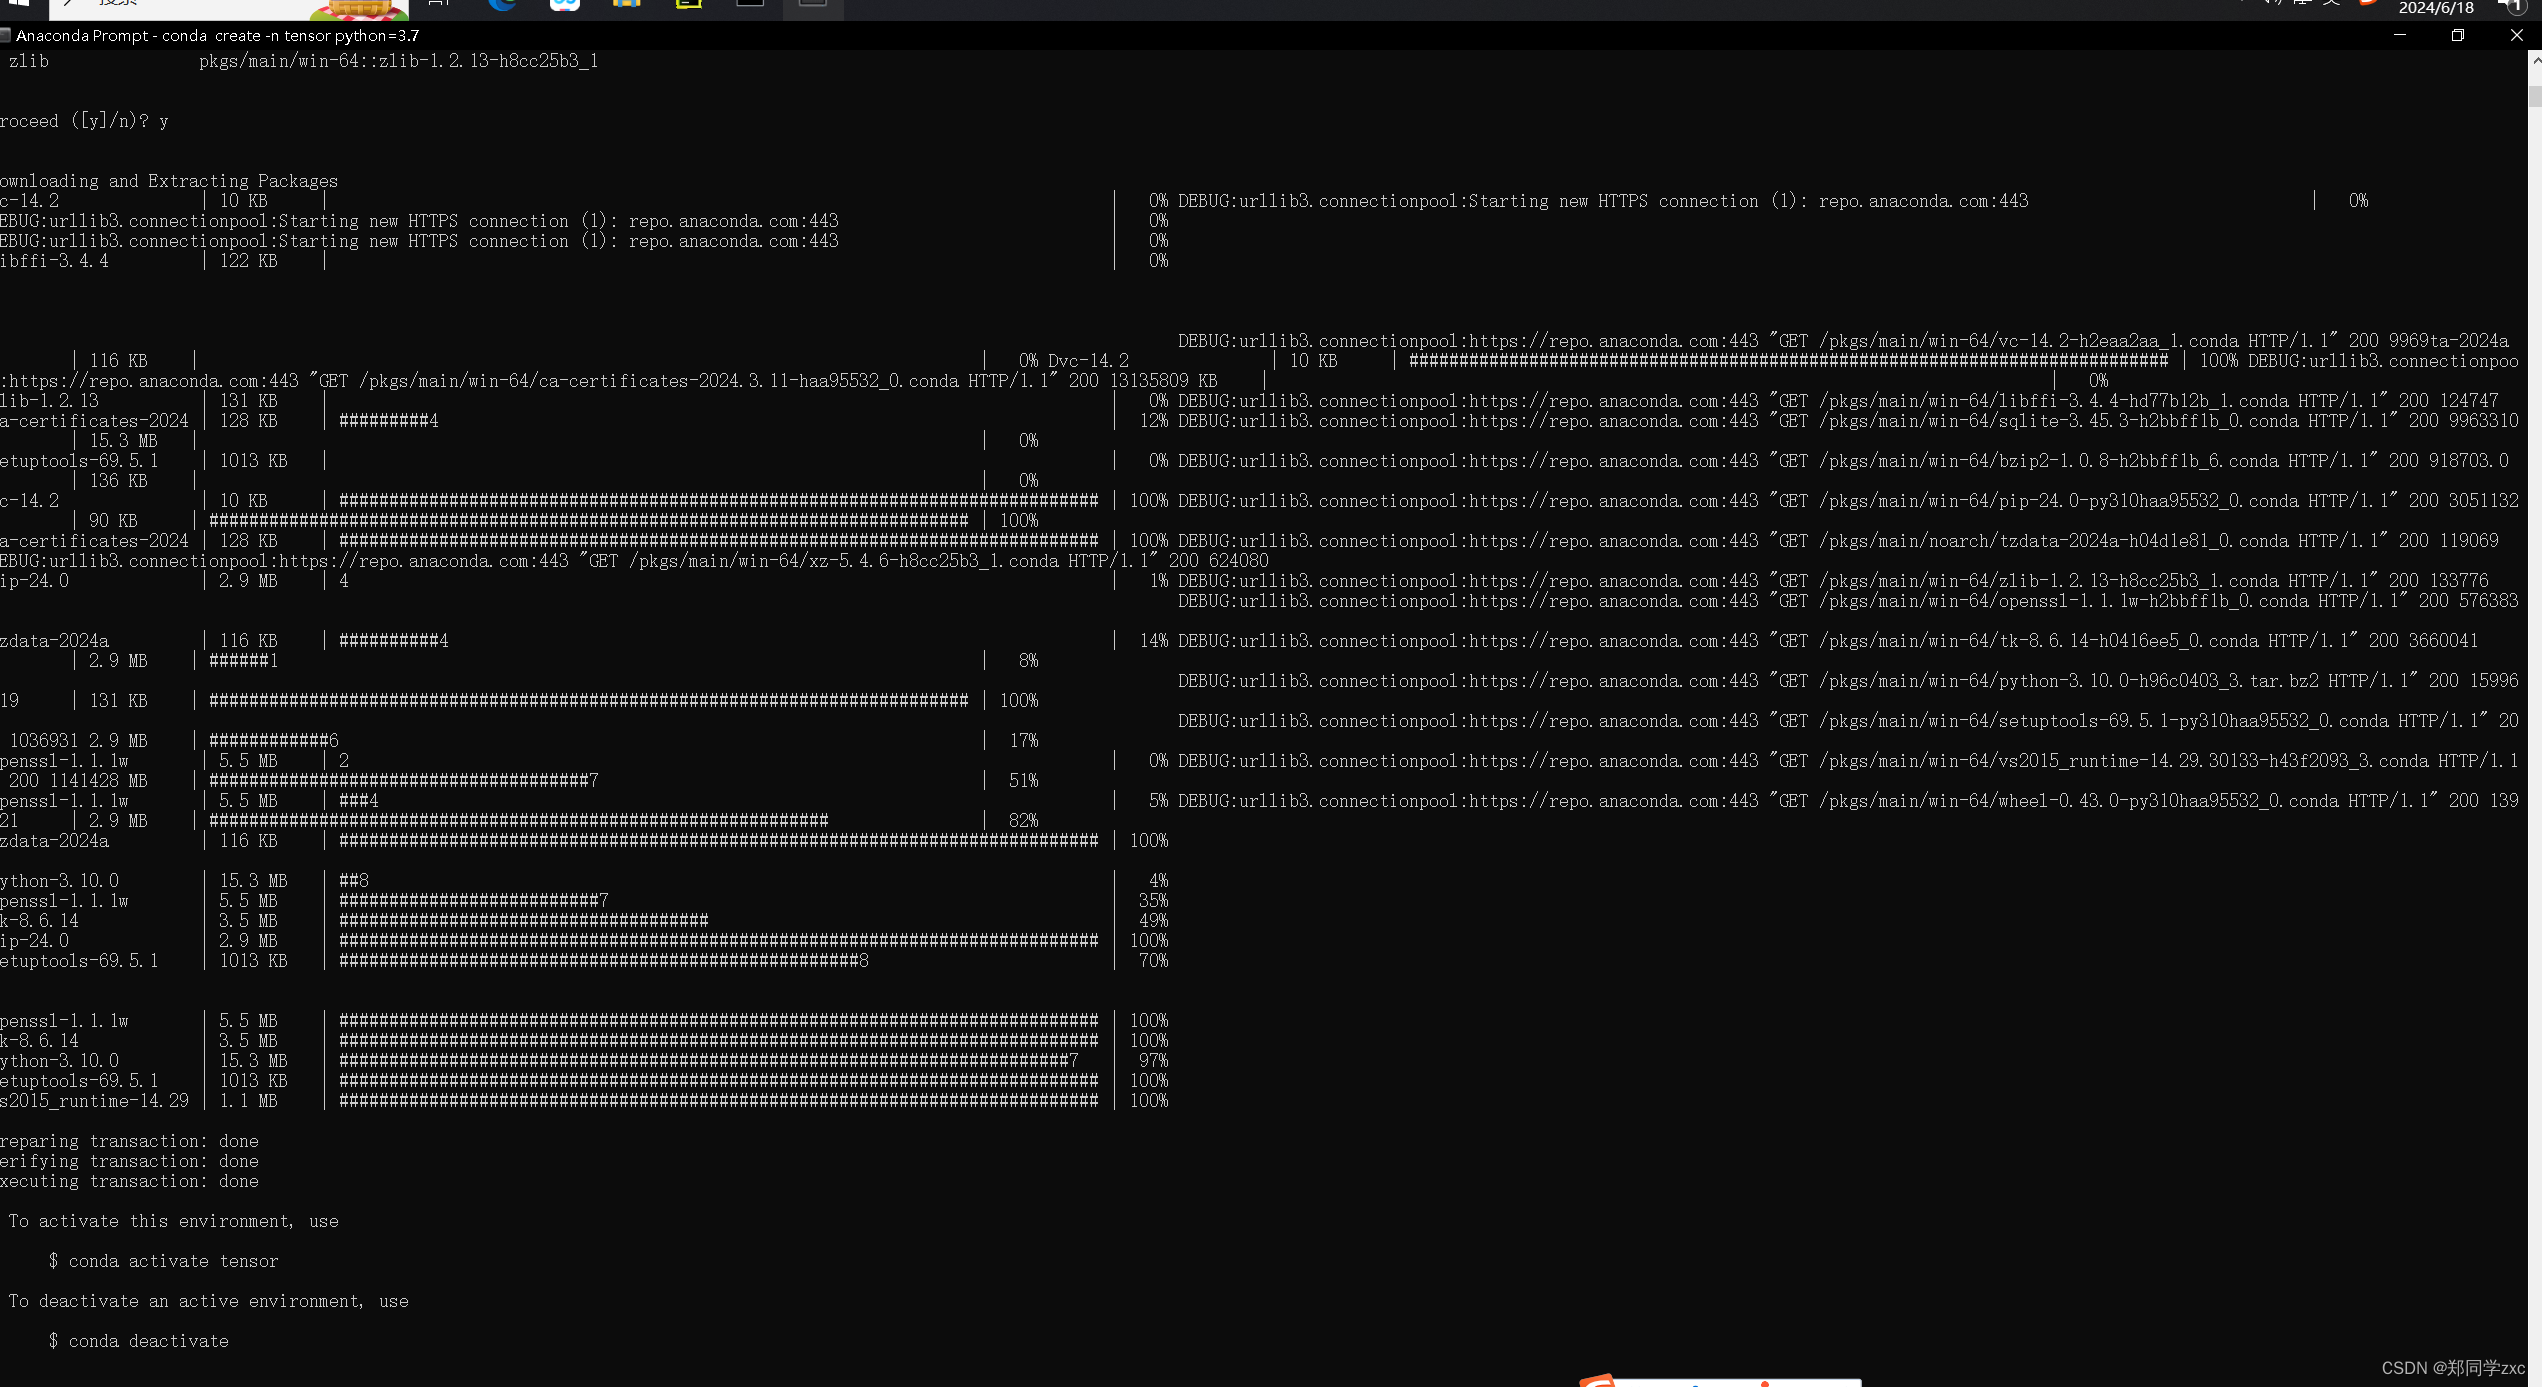Click the ca-certificates-2024.3.11-haa95532_0.conda GET line
This screenshot has height=1387, width=2542.
click(609, 381)
